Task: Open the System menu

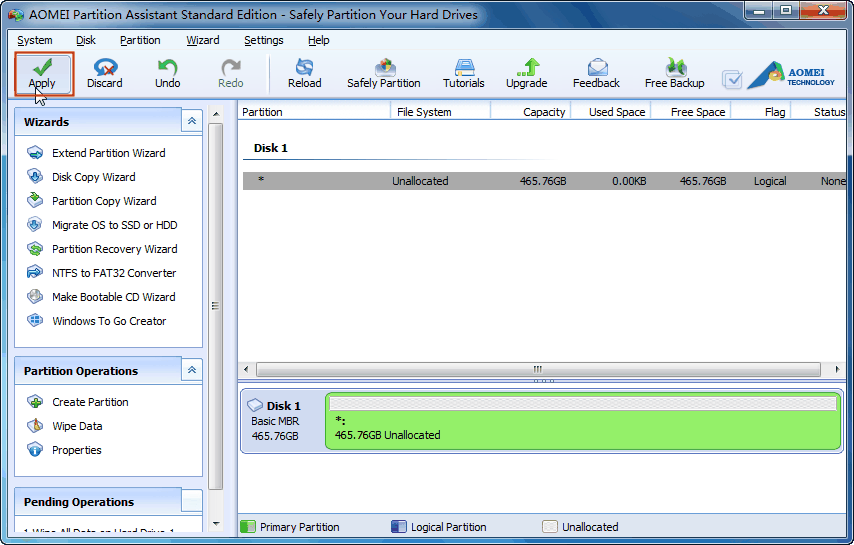Action: tap(35, 40)
